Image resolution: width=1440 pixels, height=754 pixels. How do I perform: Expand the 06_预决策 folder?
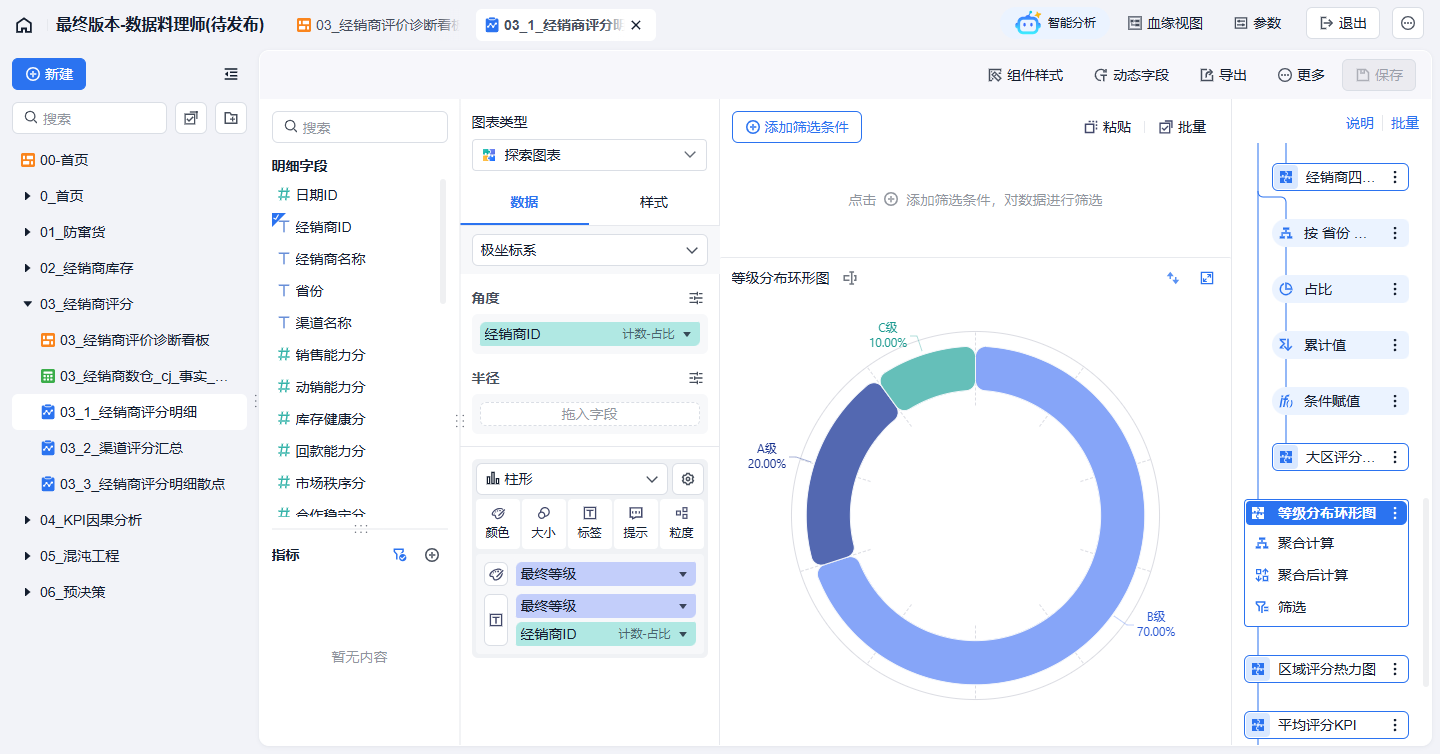(28, 592)
